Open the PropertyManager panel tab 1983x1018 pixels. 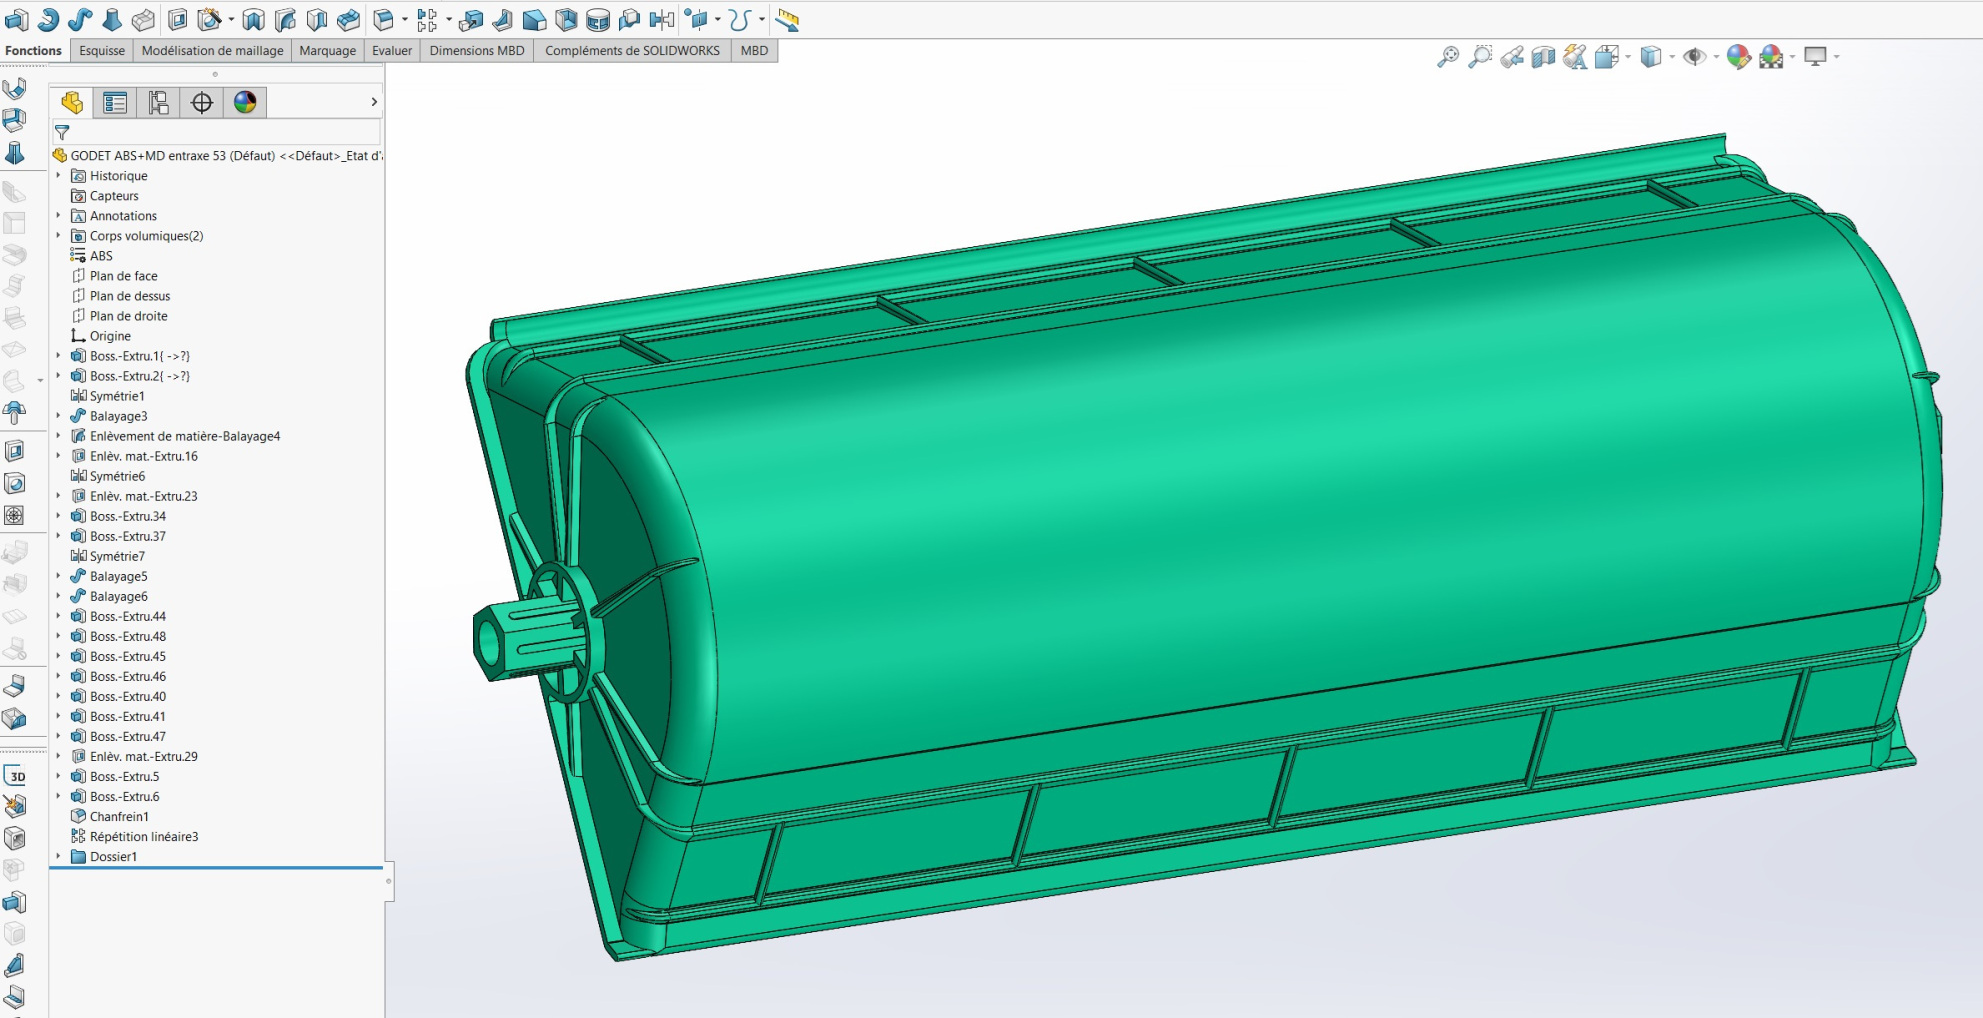click(x=115, y=102)
